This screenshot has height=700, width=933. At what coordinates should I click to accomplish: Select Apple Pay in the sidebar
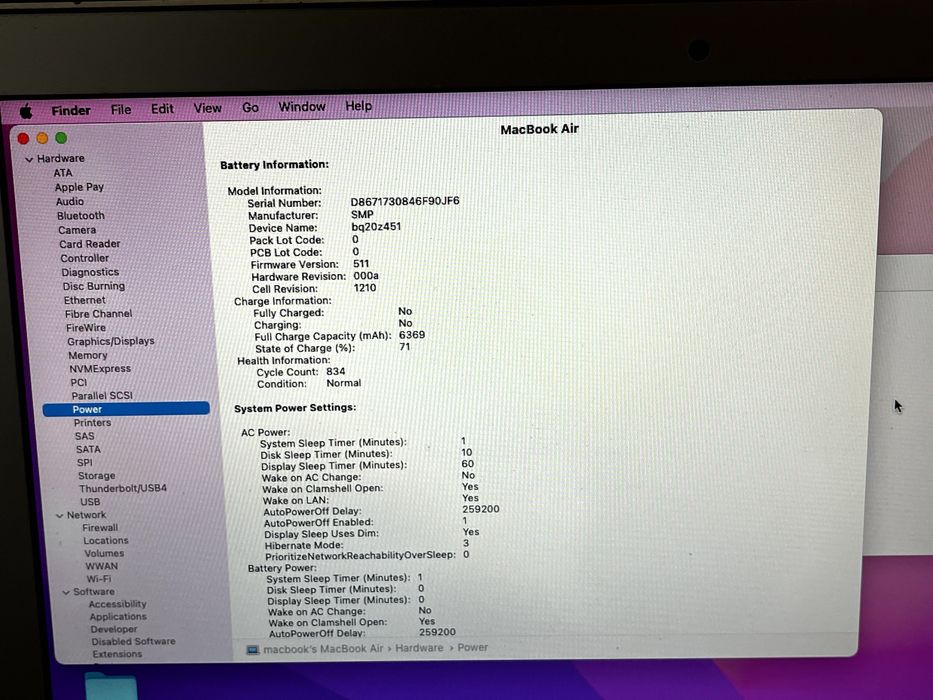pyautogui.click(x=79, y=187)
